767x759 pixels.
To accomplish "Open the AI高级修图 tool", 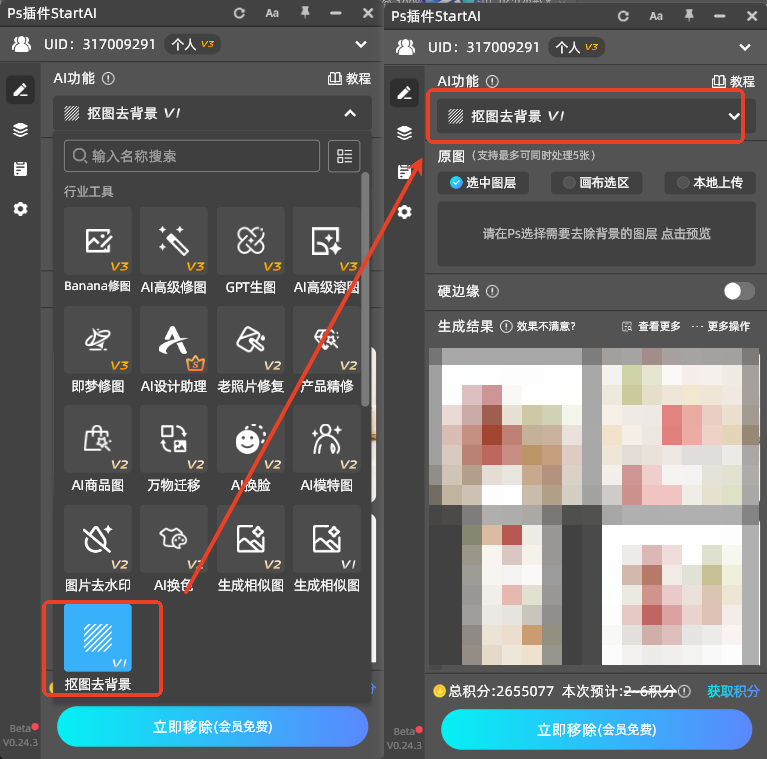I will (x=174, y=250).
